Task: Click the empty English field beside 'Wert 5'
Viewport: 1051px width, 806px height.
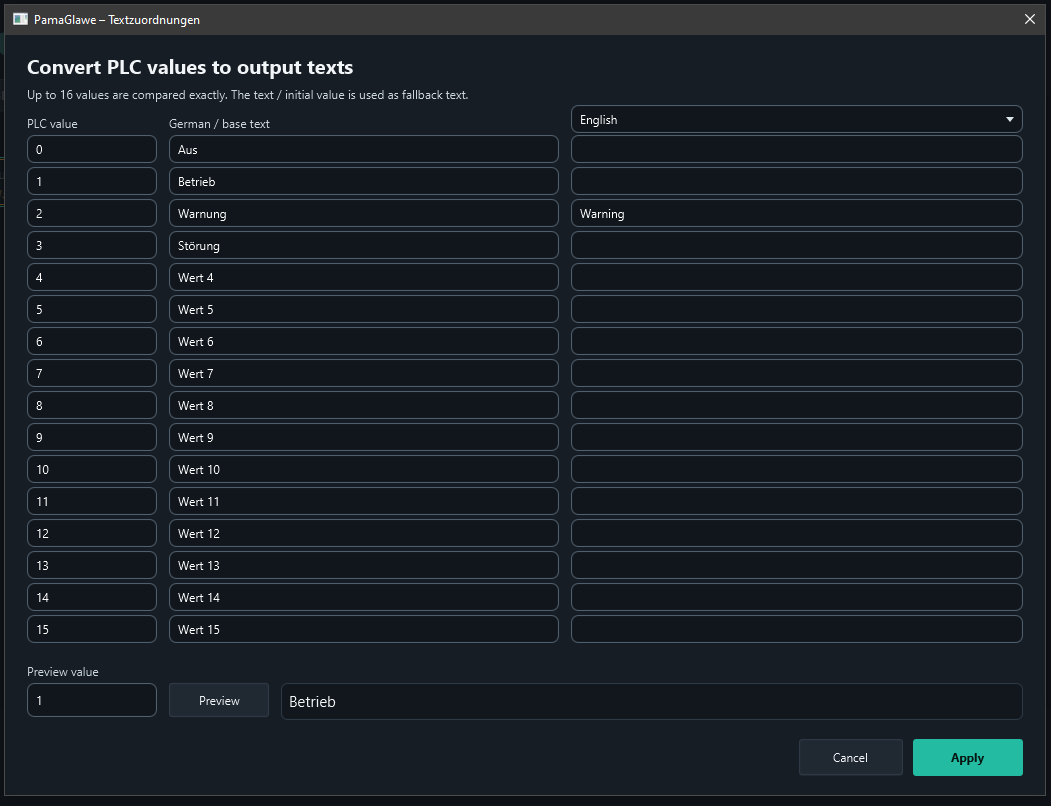Action: 796,309
